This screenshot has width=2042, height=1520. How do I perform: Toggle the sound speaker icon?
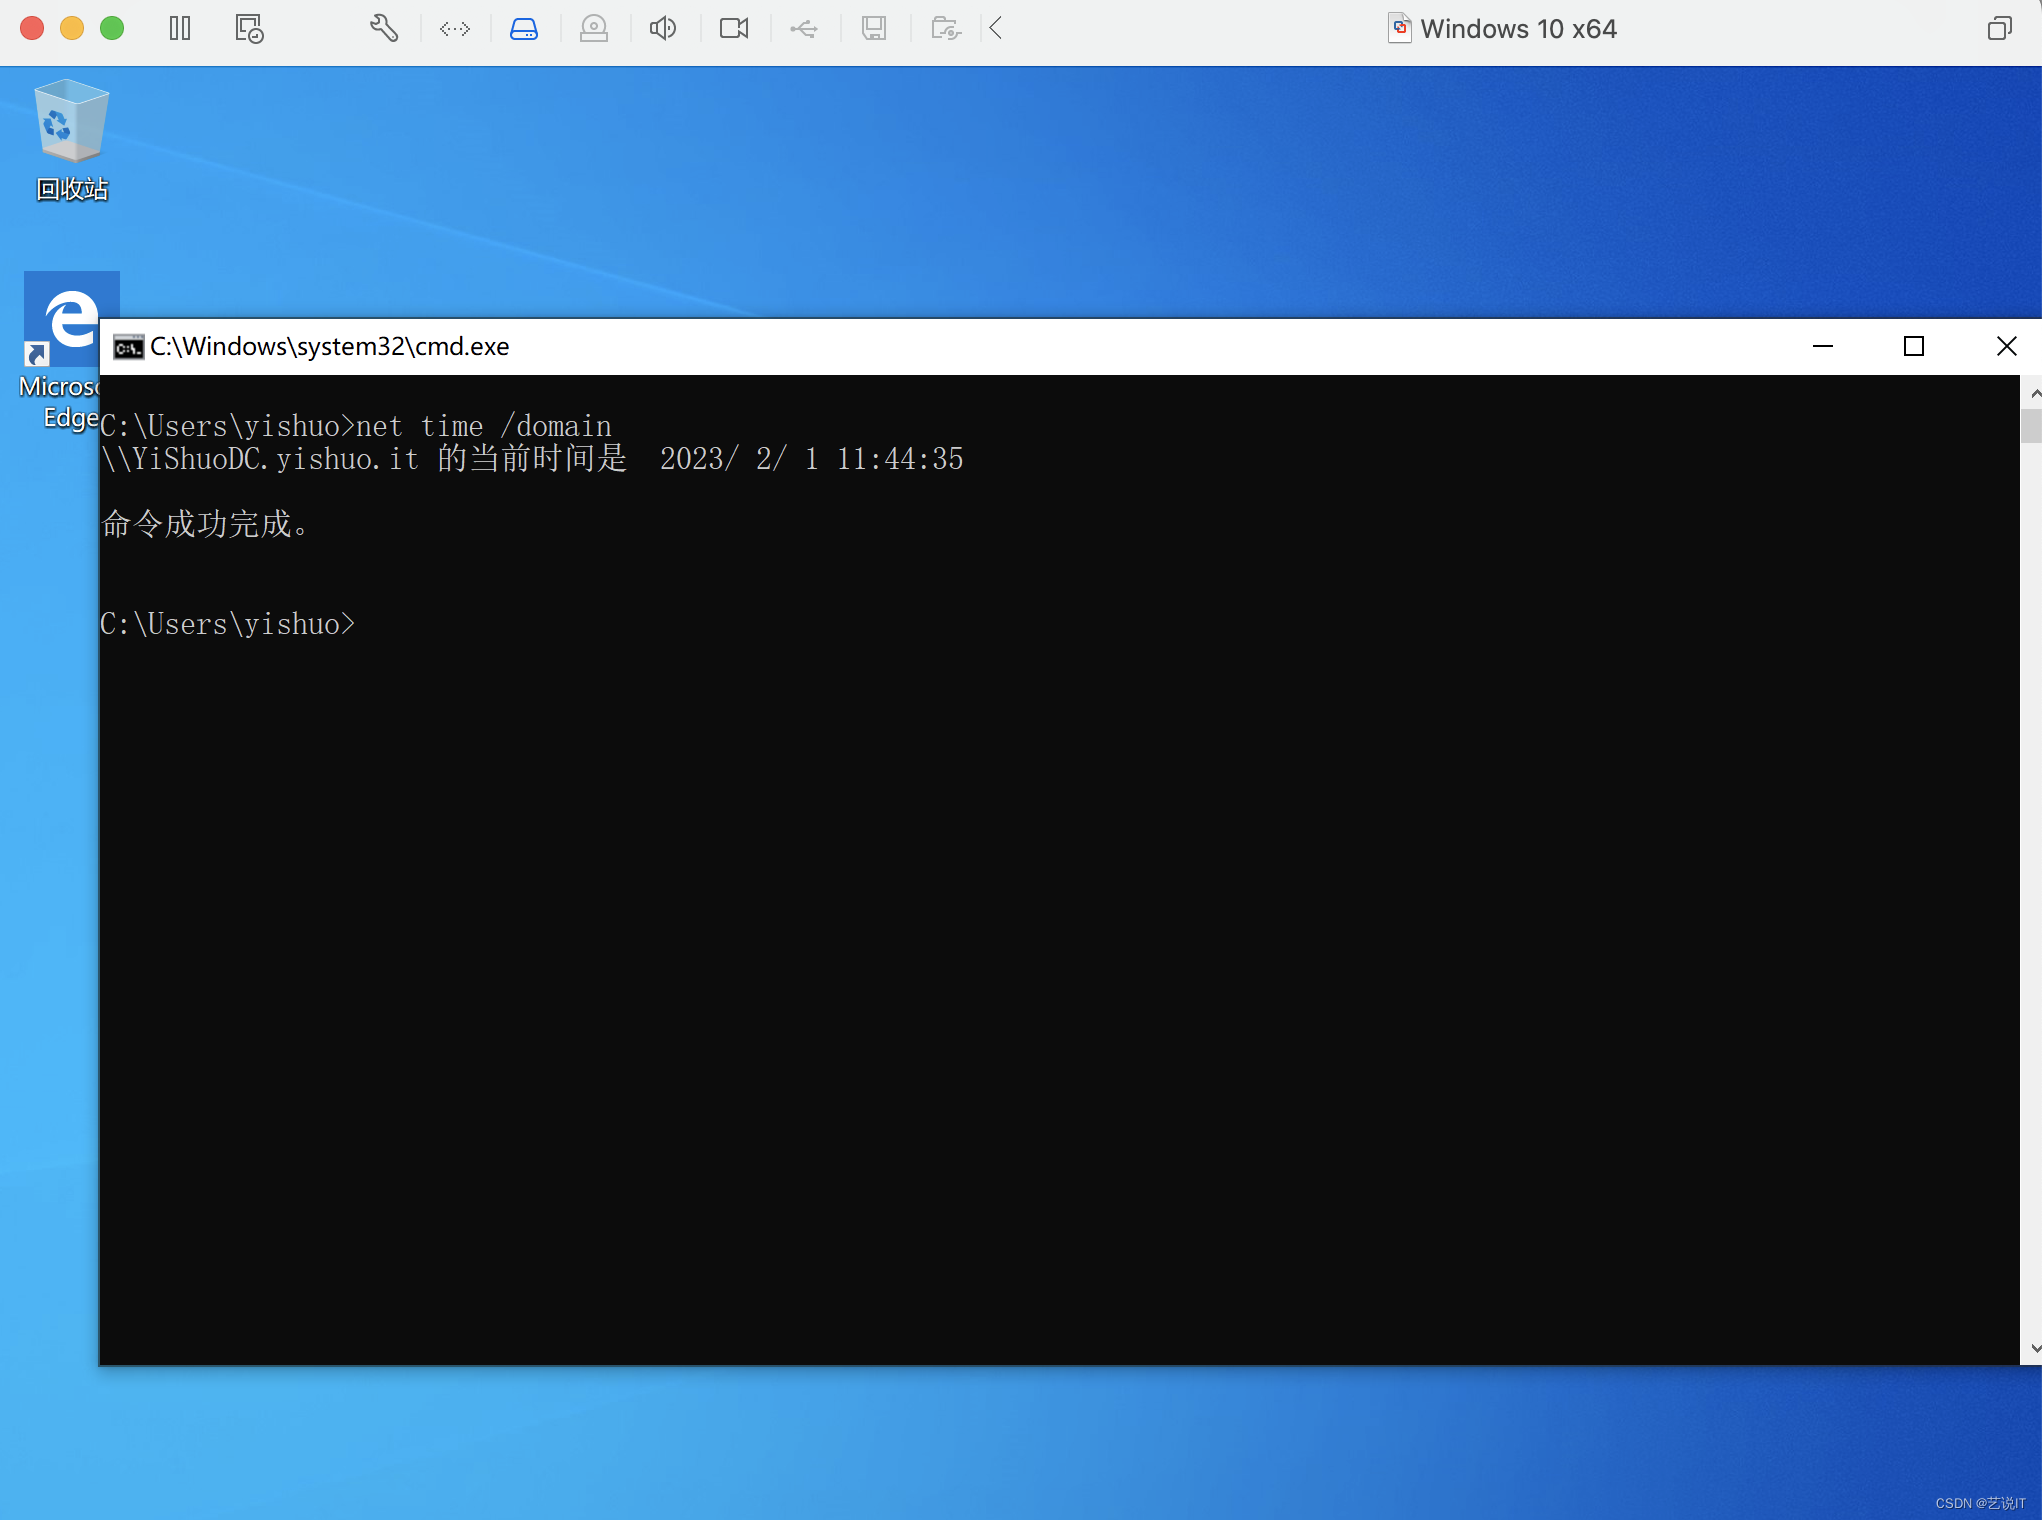pyautogui.click(x=663, y=28)
